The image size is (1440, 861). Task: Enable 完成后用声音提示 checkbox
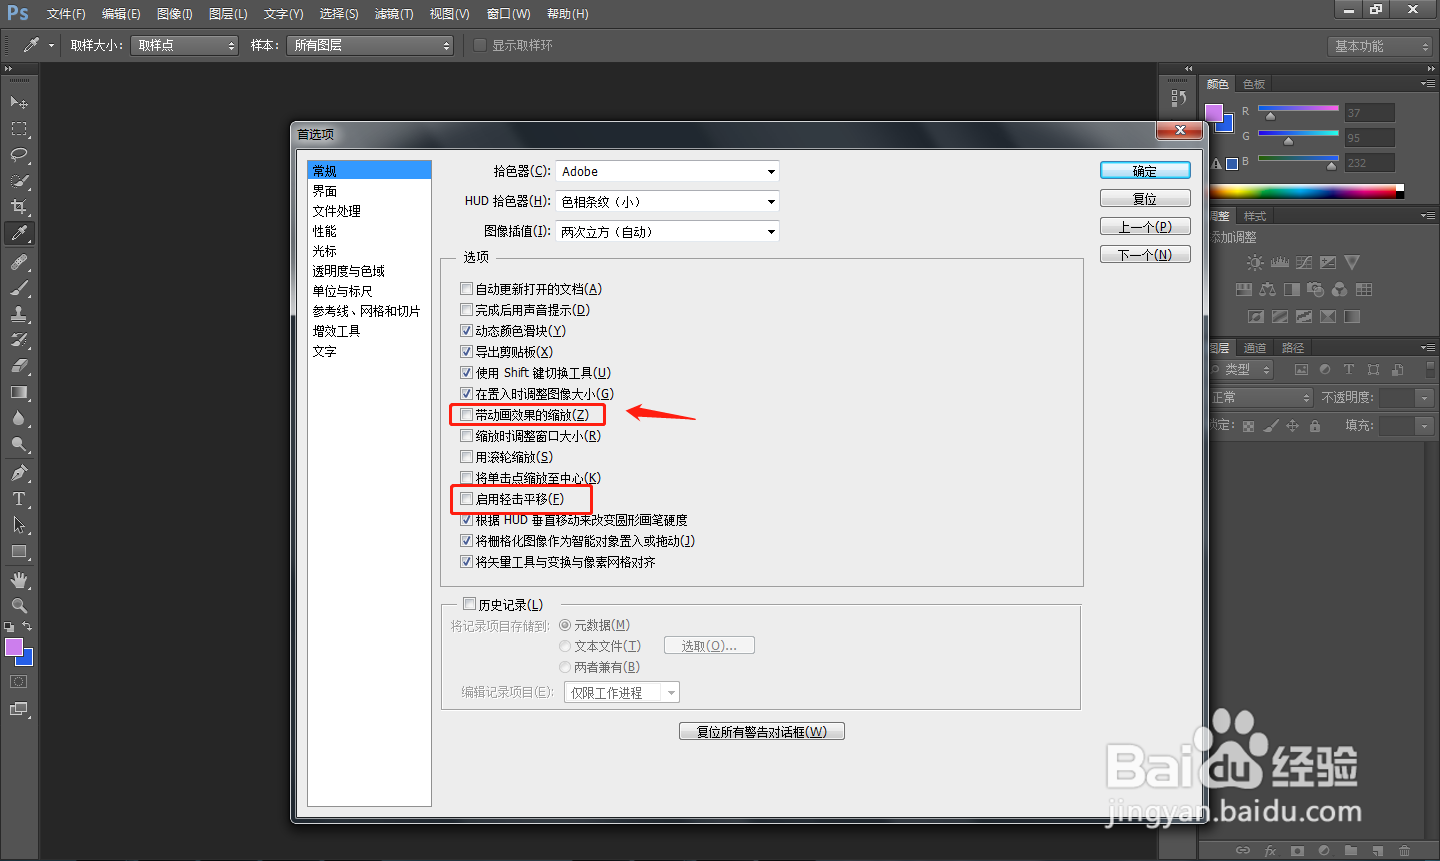(466, 310)
